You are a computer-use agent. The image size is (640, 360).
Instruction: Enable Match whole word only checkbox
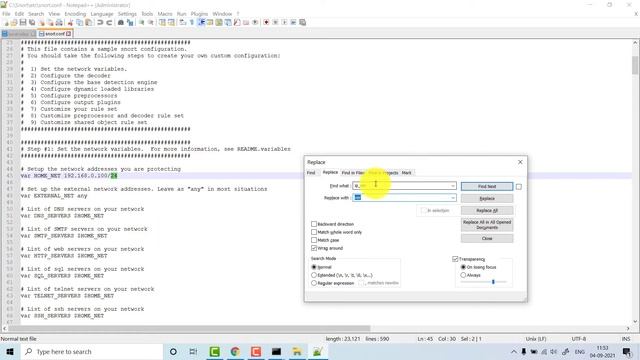314,232
